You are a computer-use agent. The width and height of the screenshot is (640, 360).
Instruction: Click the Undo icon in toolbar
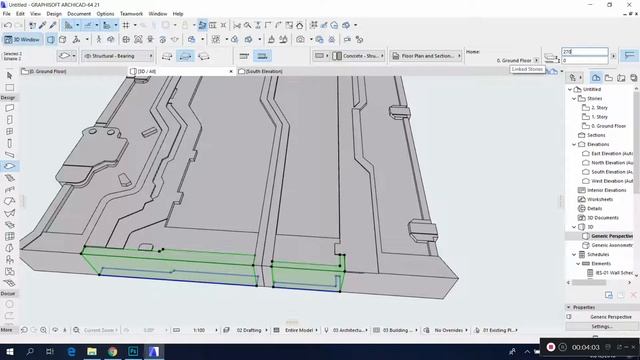click(7, 25)
